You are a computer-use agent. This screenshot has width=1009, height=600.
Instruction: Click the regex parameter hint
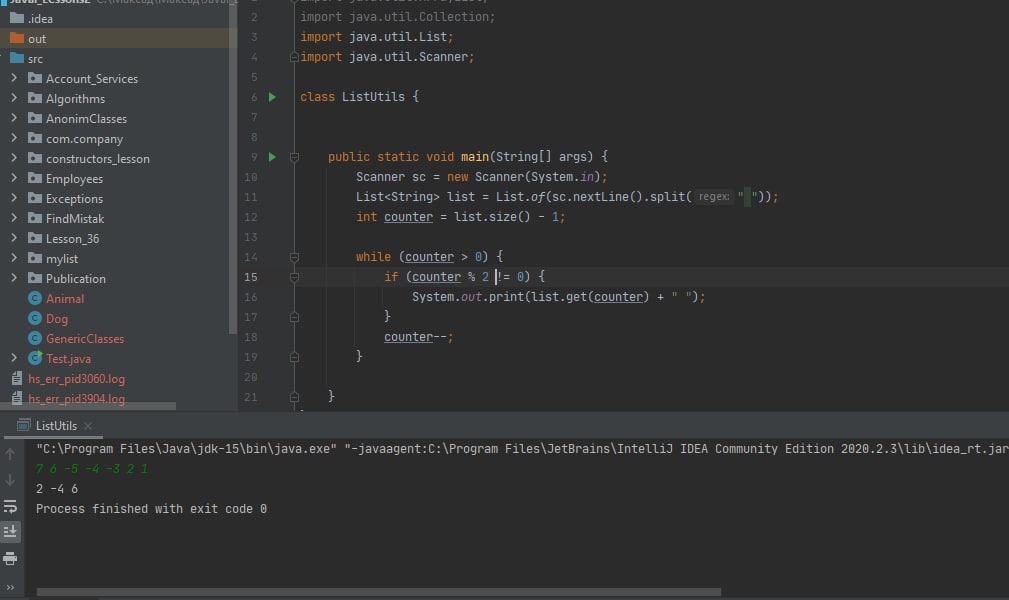[714, 197]
